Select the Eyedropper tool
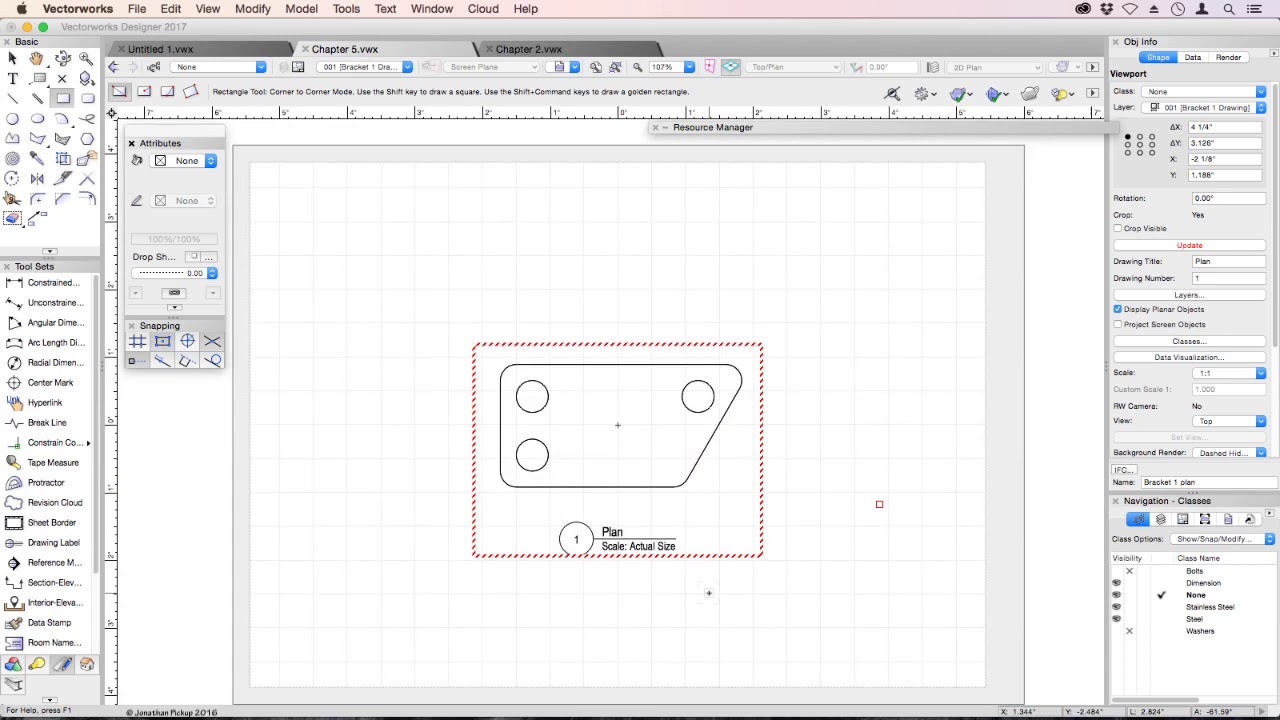Image resolution: width=1280 pixels, height=720 pixels. (x=37, y=158)
